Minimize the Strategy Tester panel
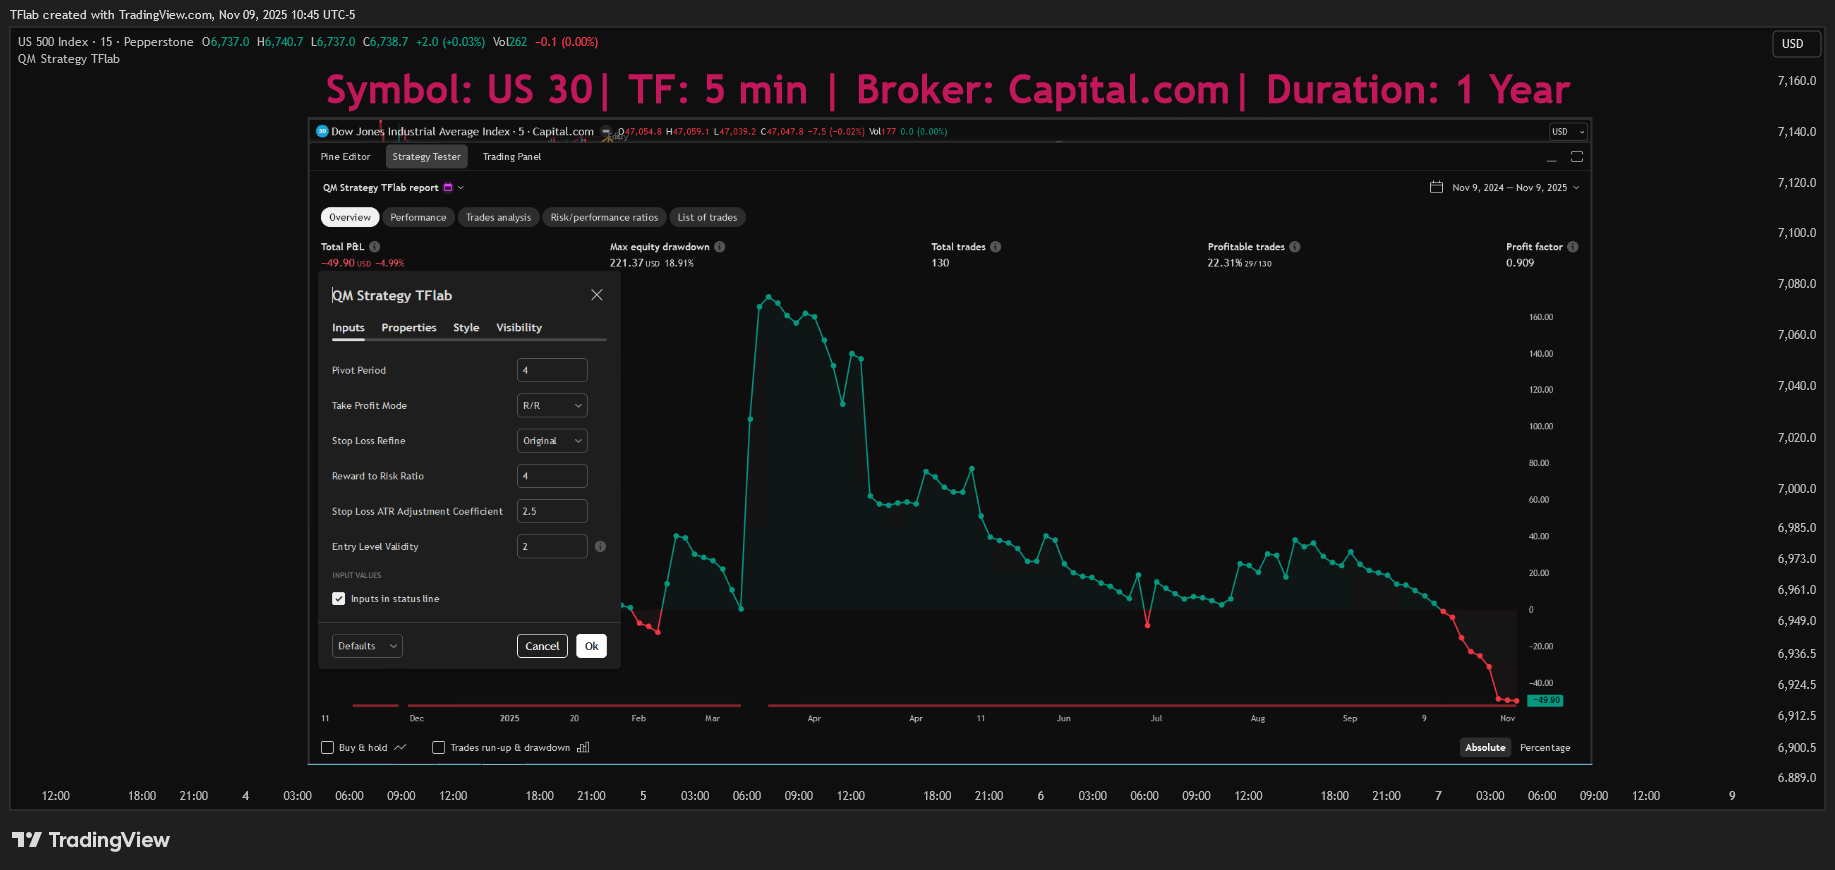This screenshot has height=870, width=1835. (x=1552, y=159)
